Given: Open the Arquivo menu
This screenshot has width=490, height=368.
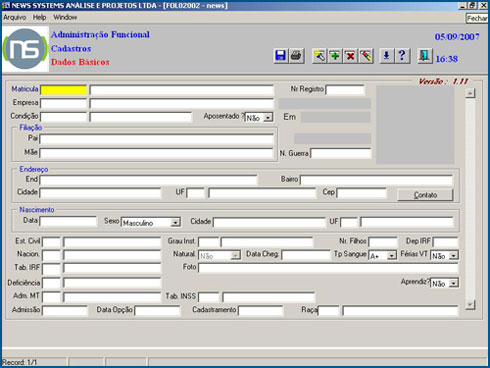Looking at the screenshot, I should (15, 17).
